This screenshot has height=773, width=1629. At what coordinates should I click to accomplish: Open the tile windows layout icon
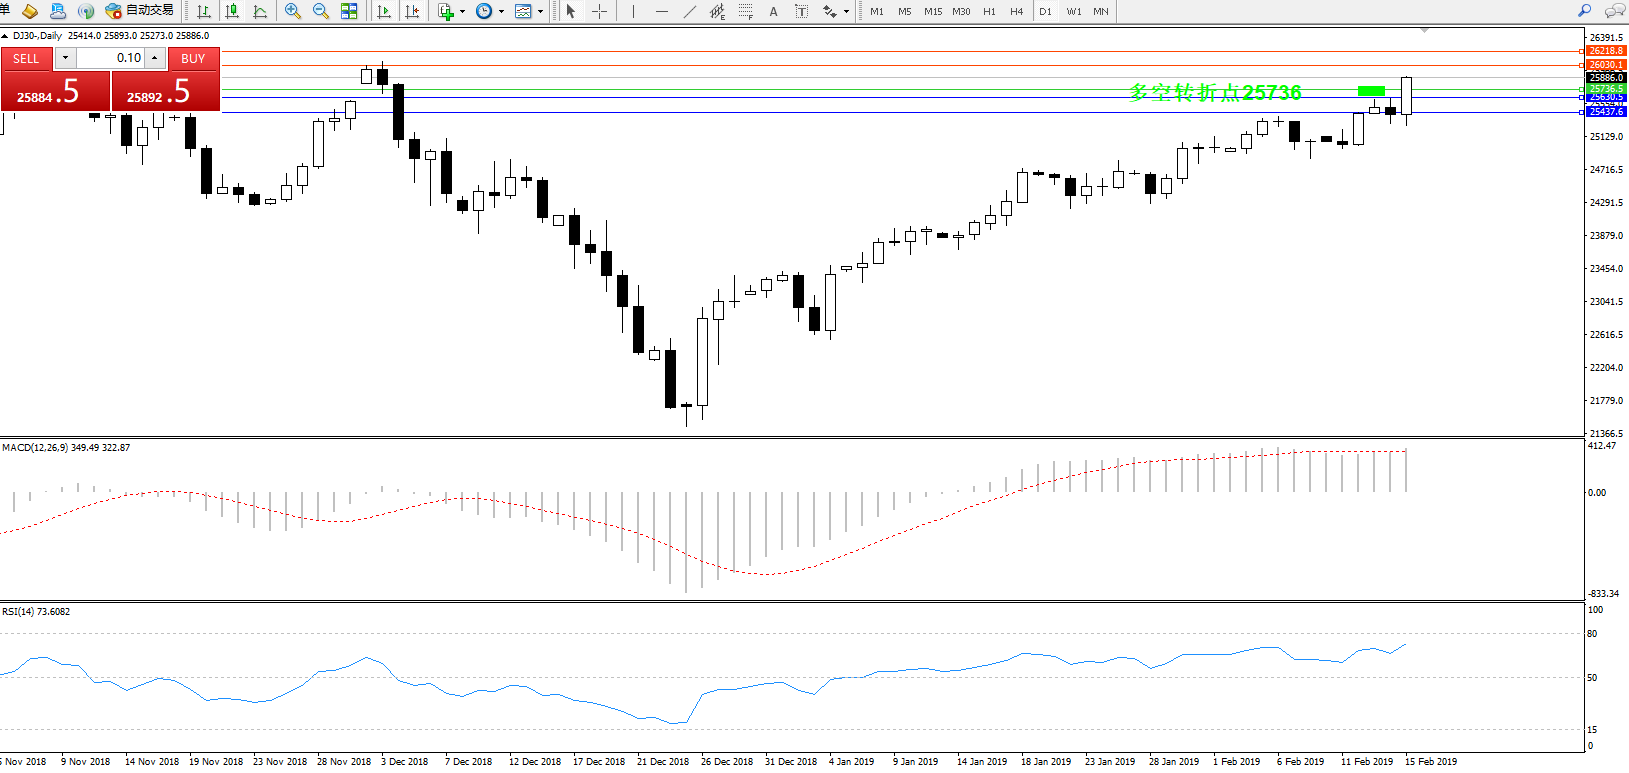[349, 11]
